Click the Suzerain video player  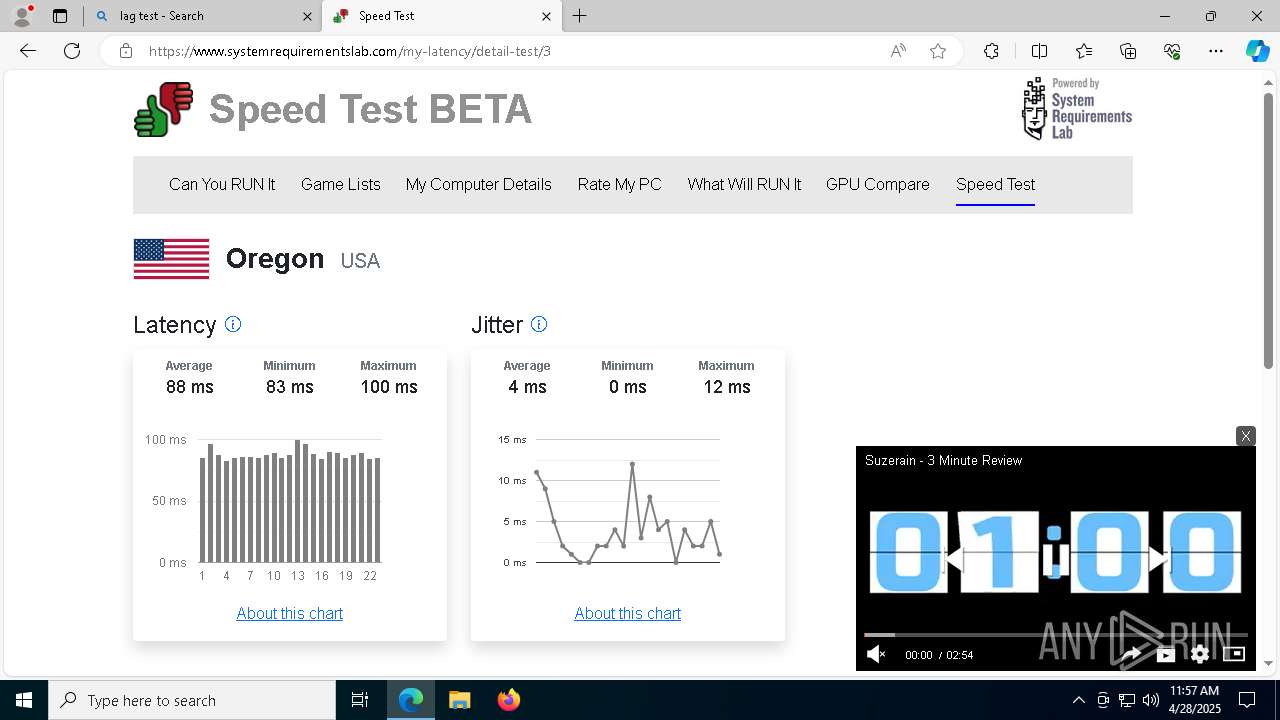coord(1055,558)
